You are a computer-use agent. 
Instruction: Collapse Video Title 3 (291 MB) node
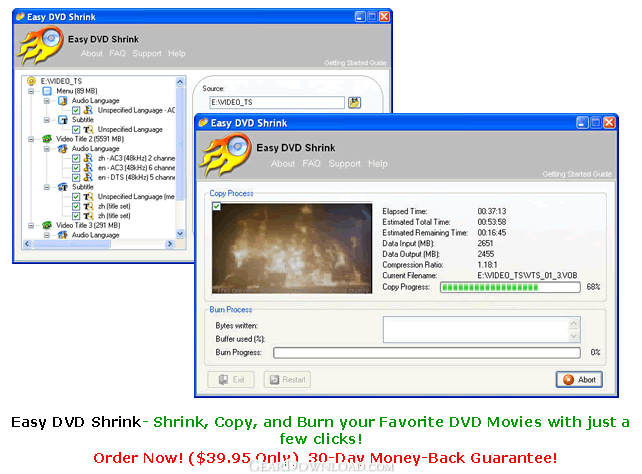(x=31, y=225)
